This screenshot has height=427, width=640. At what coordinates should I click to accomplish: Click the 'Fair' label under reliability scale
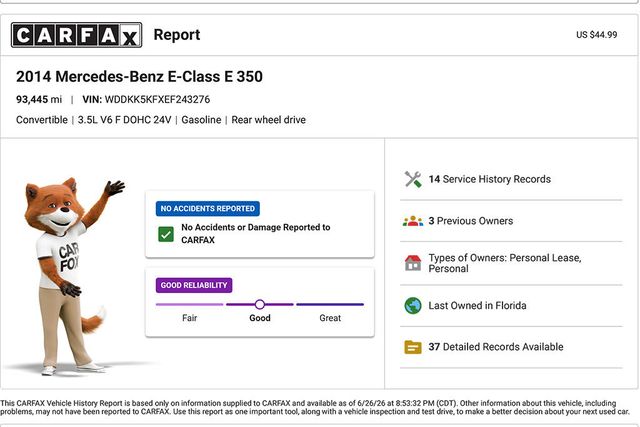tap(189, 318)
